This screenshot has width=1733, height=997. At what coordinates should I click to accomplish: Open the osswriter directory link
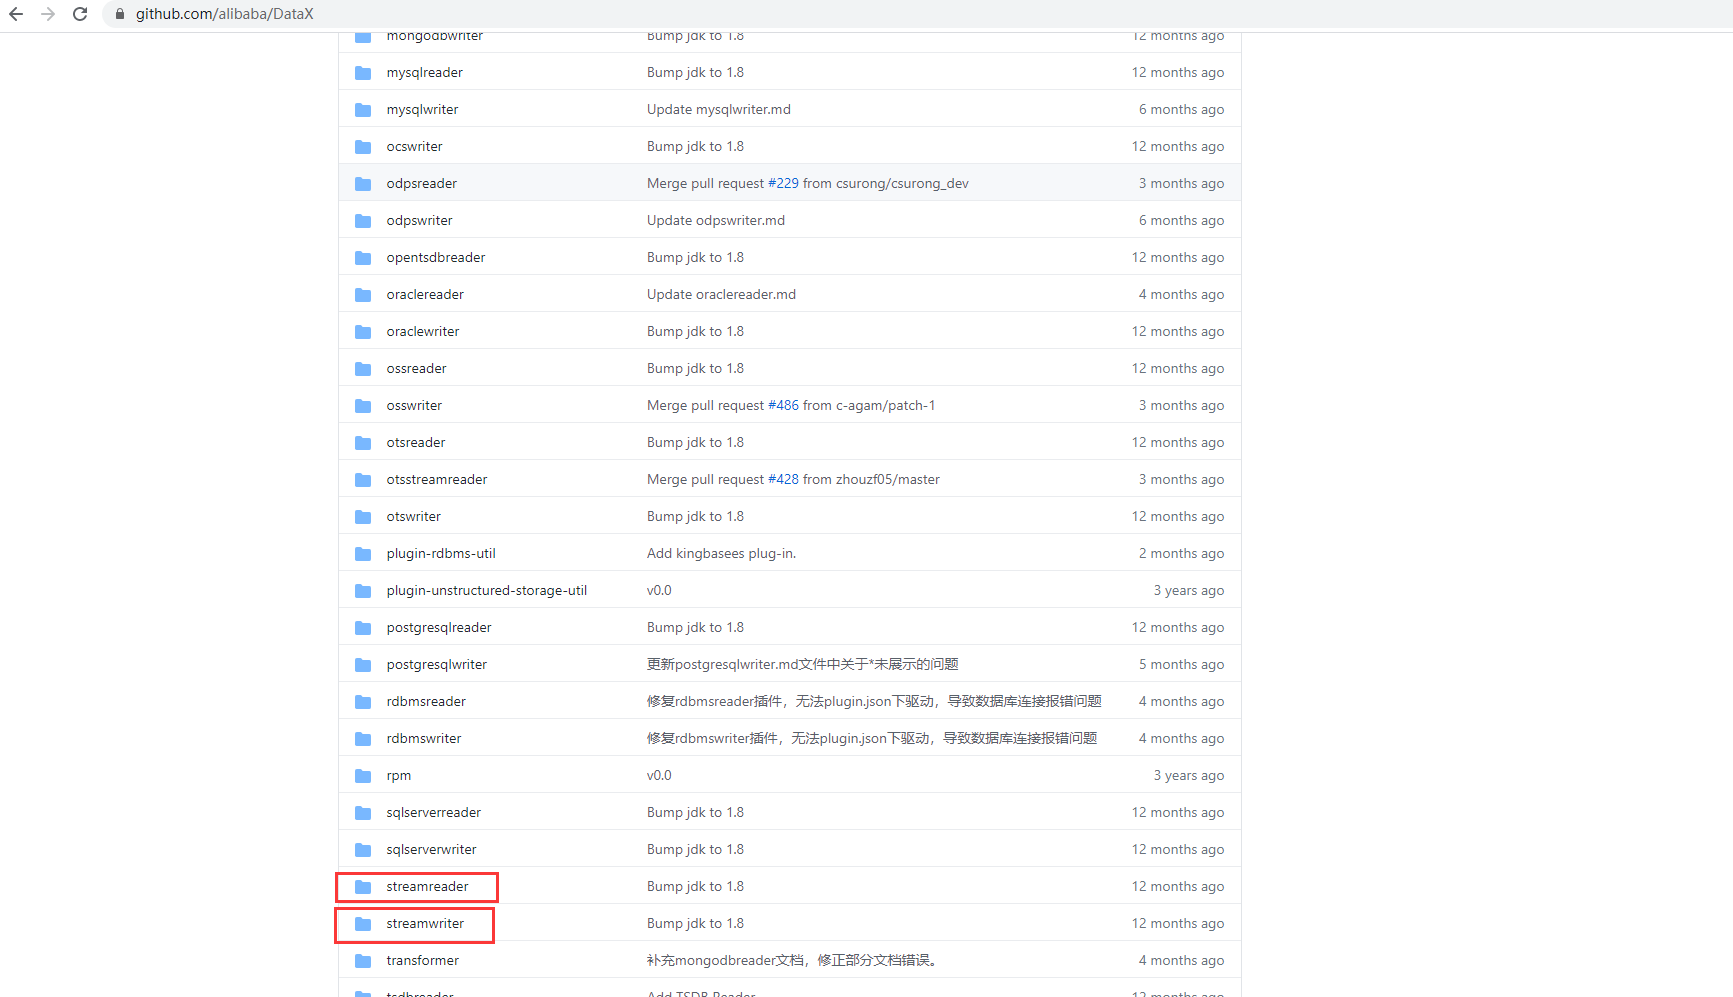415,406
